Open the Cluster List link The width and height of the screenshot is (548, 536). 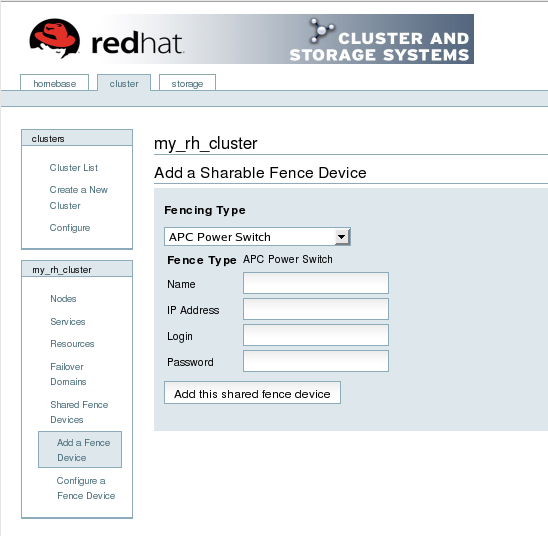click(74, 167)
